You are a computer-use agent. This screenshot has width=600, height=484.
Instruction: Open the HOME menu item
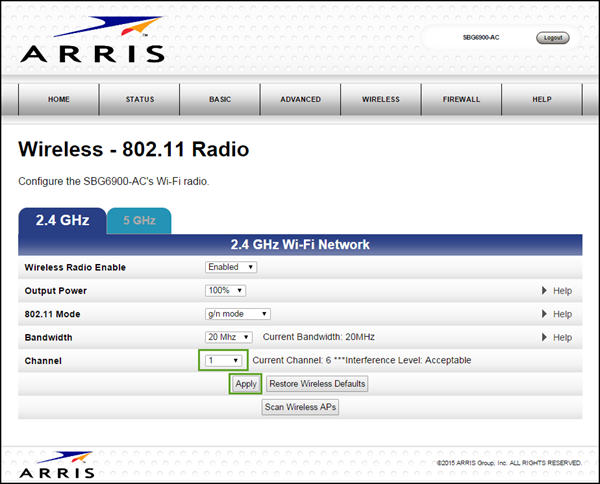(x=59, y=100)
